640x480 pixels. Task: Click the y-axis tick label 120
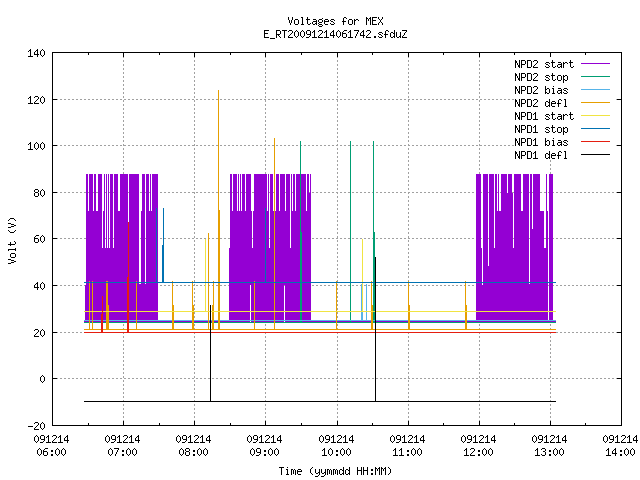coord(36,100)
